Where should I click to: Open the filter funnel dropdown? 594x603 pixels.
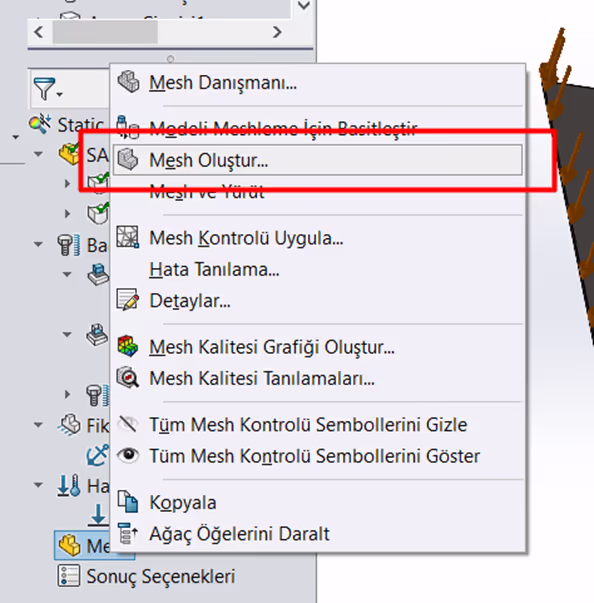(48, 89)
